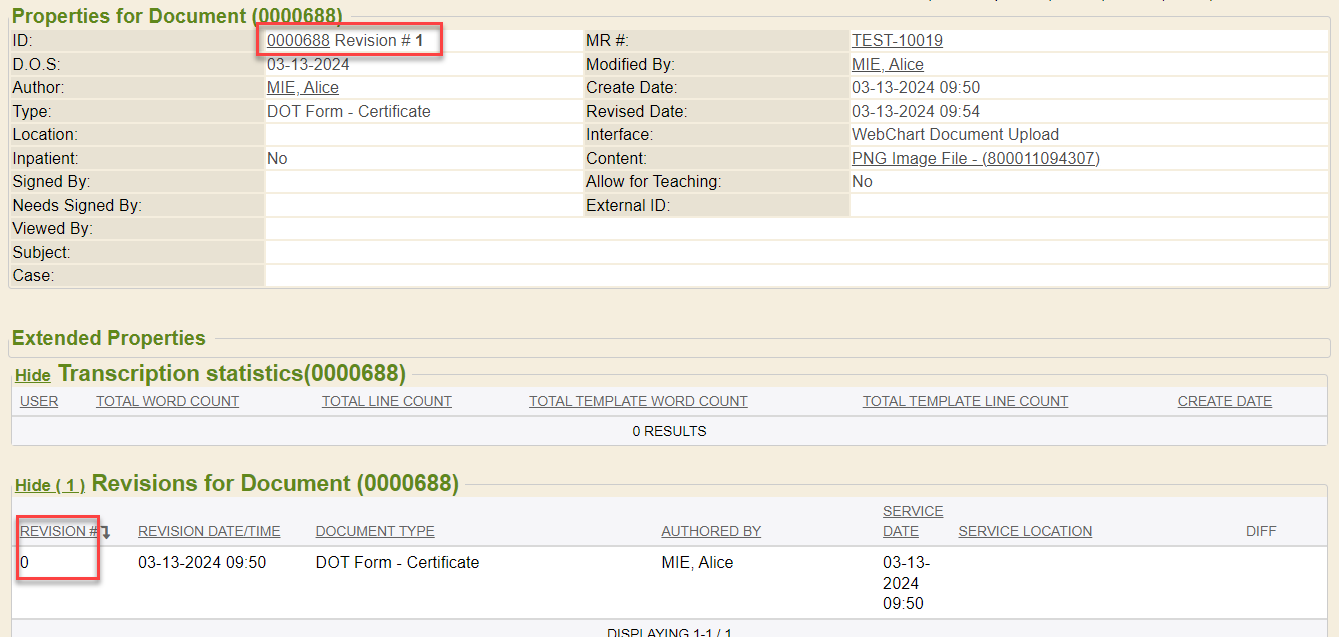Sort by TOTAL LINE COUNT column
This screenshot has height=637, width=1339.
point(386,402)
